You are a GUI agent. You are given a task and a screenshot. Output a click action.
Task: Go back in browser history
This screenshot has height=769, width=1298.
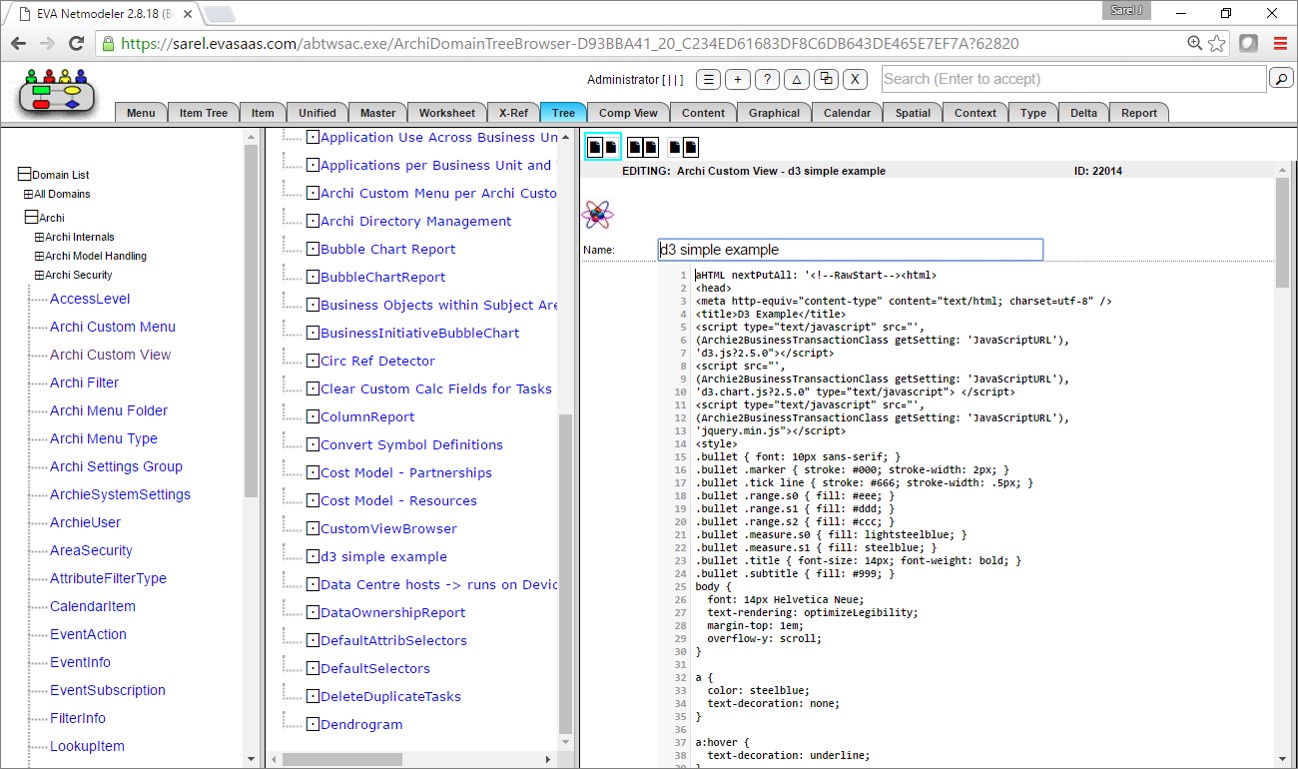(18, 43)
